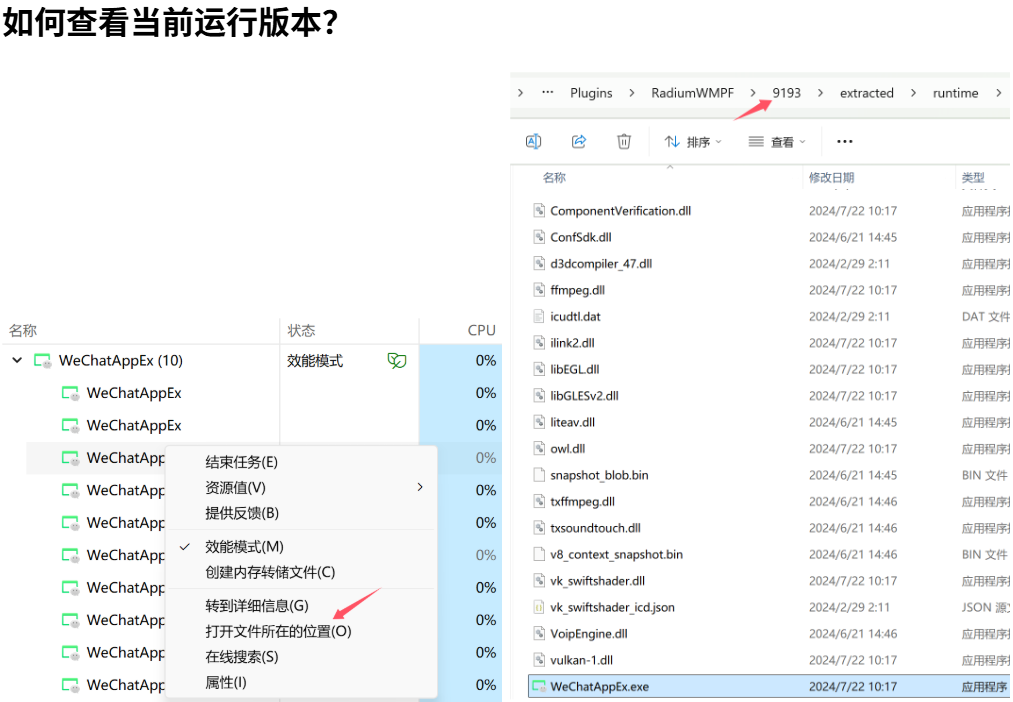
Task: Click the WeChatAppEx.exe file icon
Action: click(539, 687)
